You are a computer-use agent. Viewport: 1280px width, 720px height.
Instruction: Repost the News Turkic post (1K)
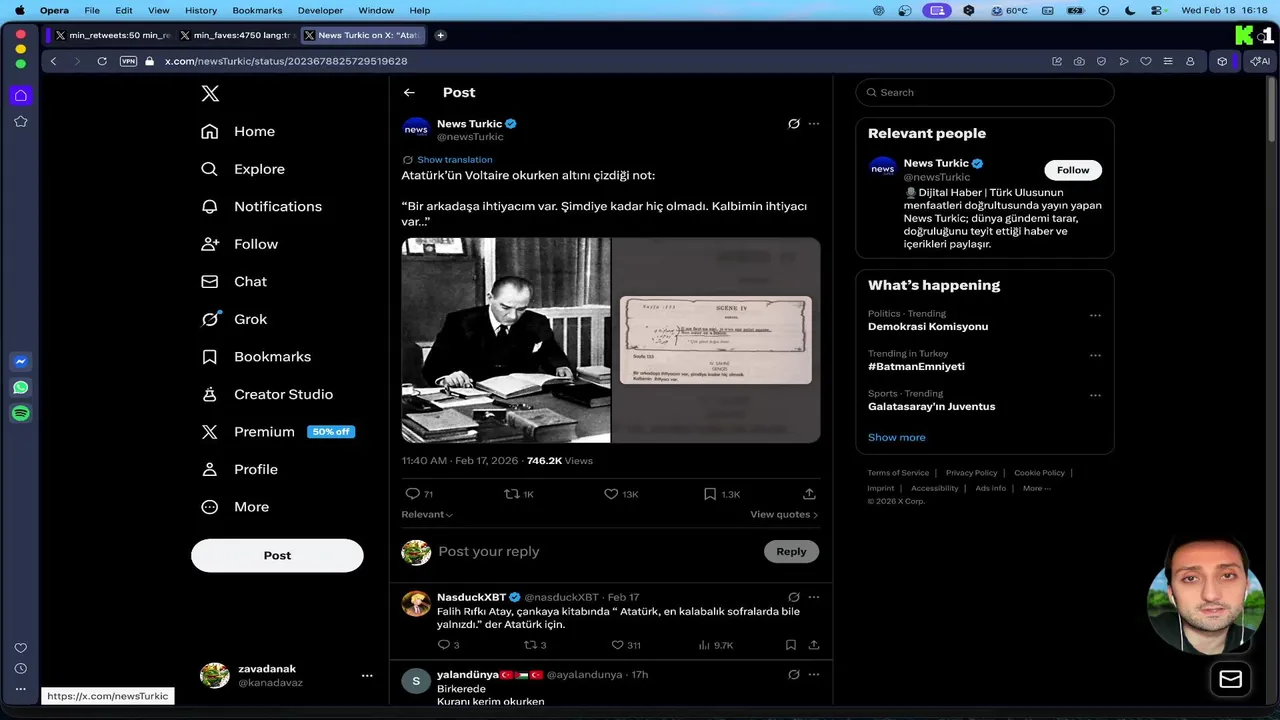click(512, 494)
